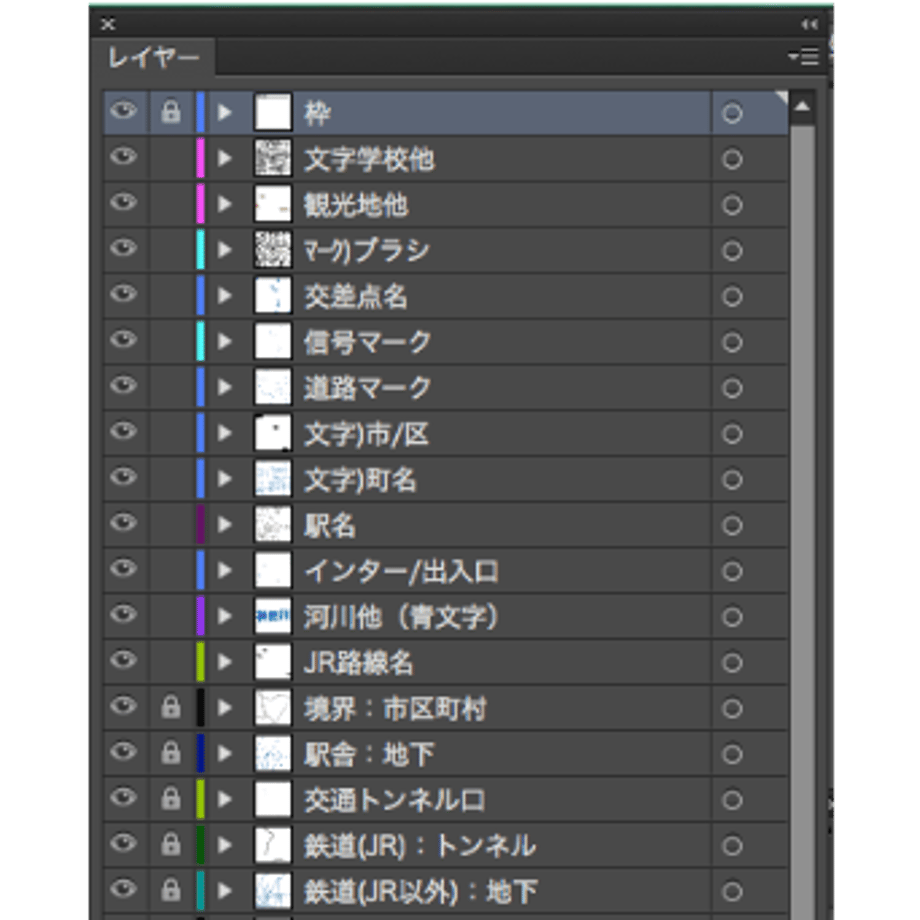The image size is (920, 920).
Task: Expand the 境界：市区町村 layer
Action: 225,707
